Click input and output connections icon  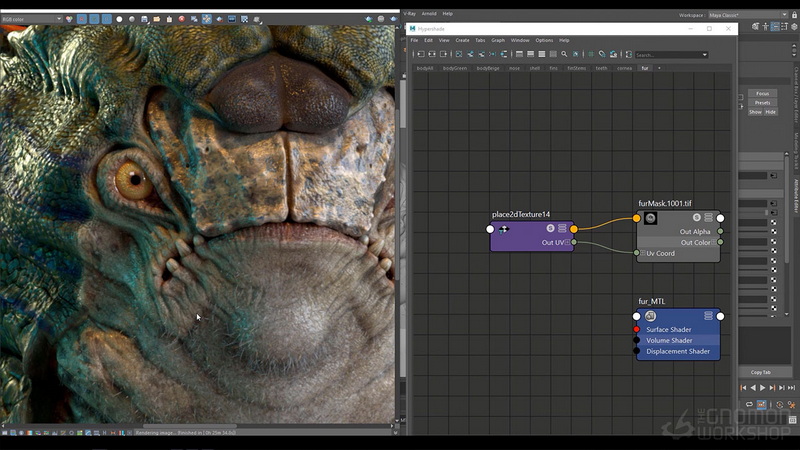[x=432, y=54]
